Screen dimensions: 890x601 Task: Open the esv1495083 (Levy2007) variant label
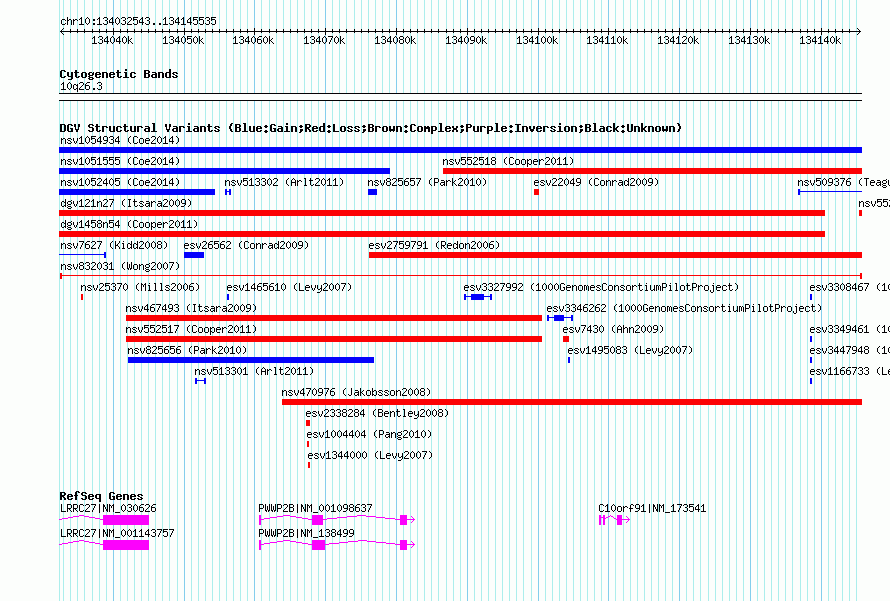[x=630, y=350]
